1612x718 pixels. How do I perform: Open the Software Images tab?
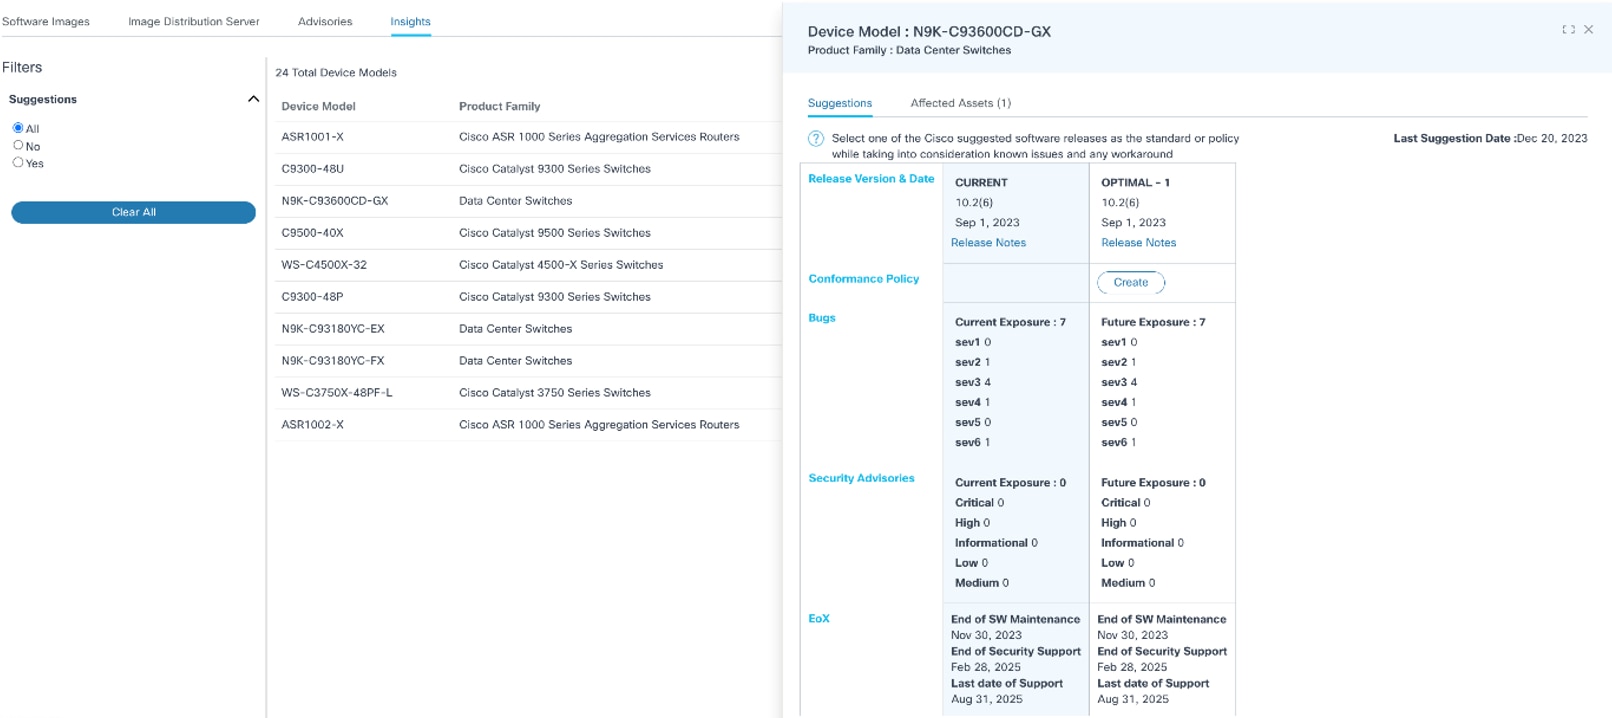[46, 21]
